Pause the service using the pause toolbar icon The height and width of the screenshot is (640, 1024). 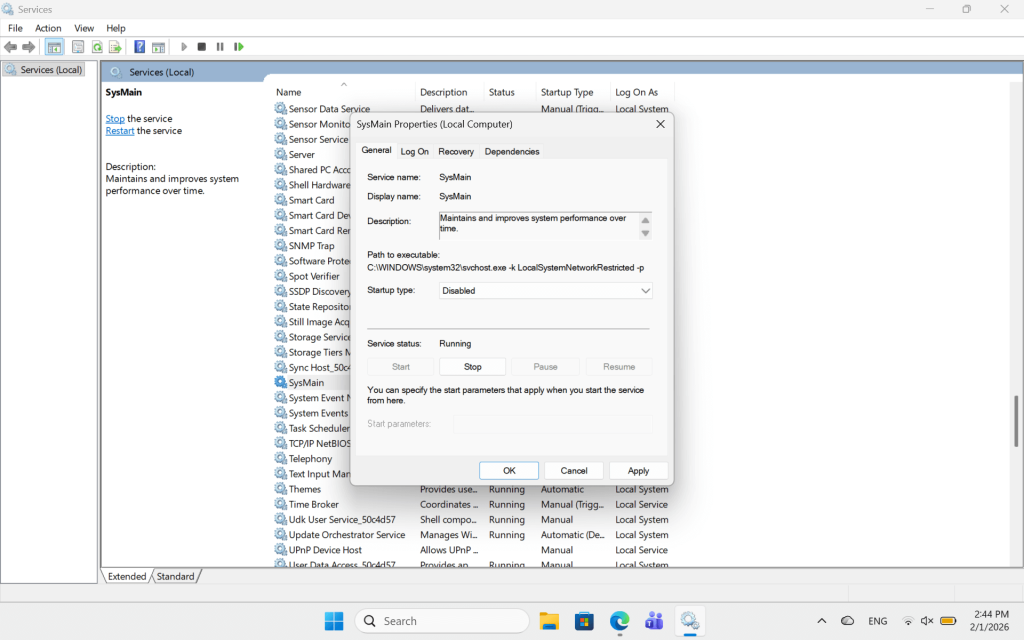point(218,46)
